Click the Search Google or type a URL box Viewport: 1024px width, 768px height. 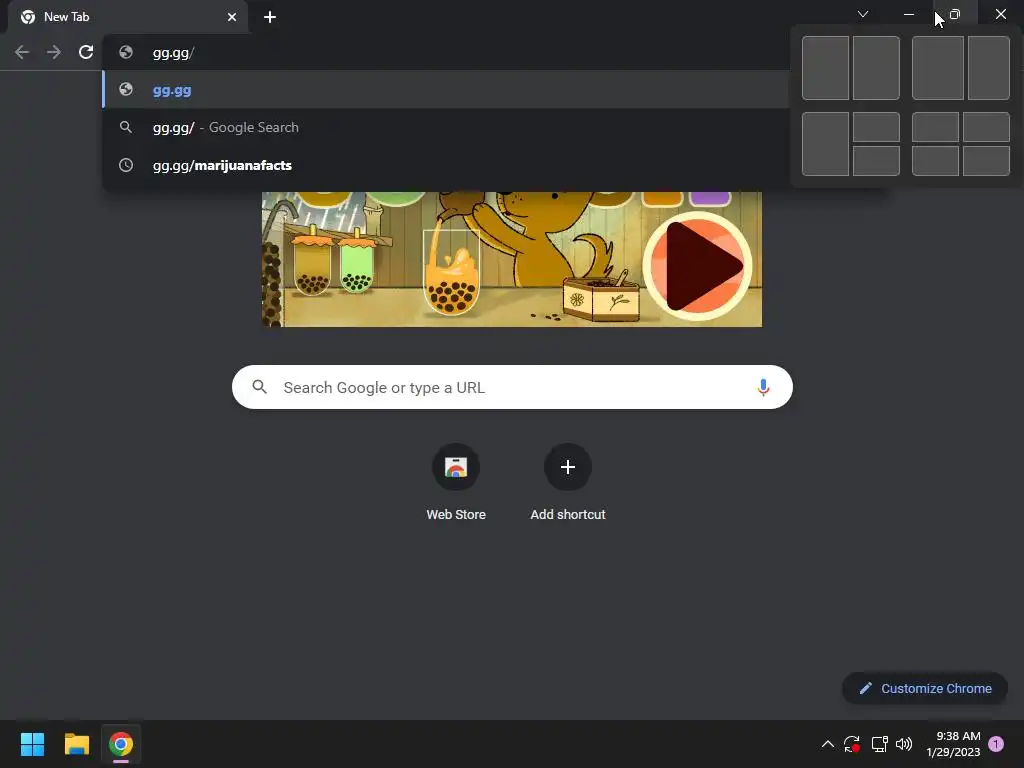coord(512,387)
